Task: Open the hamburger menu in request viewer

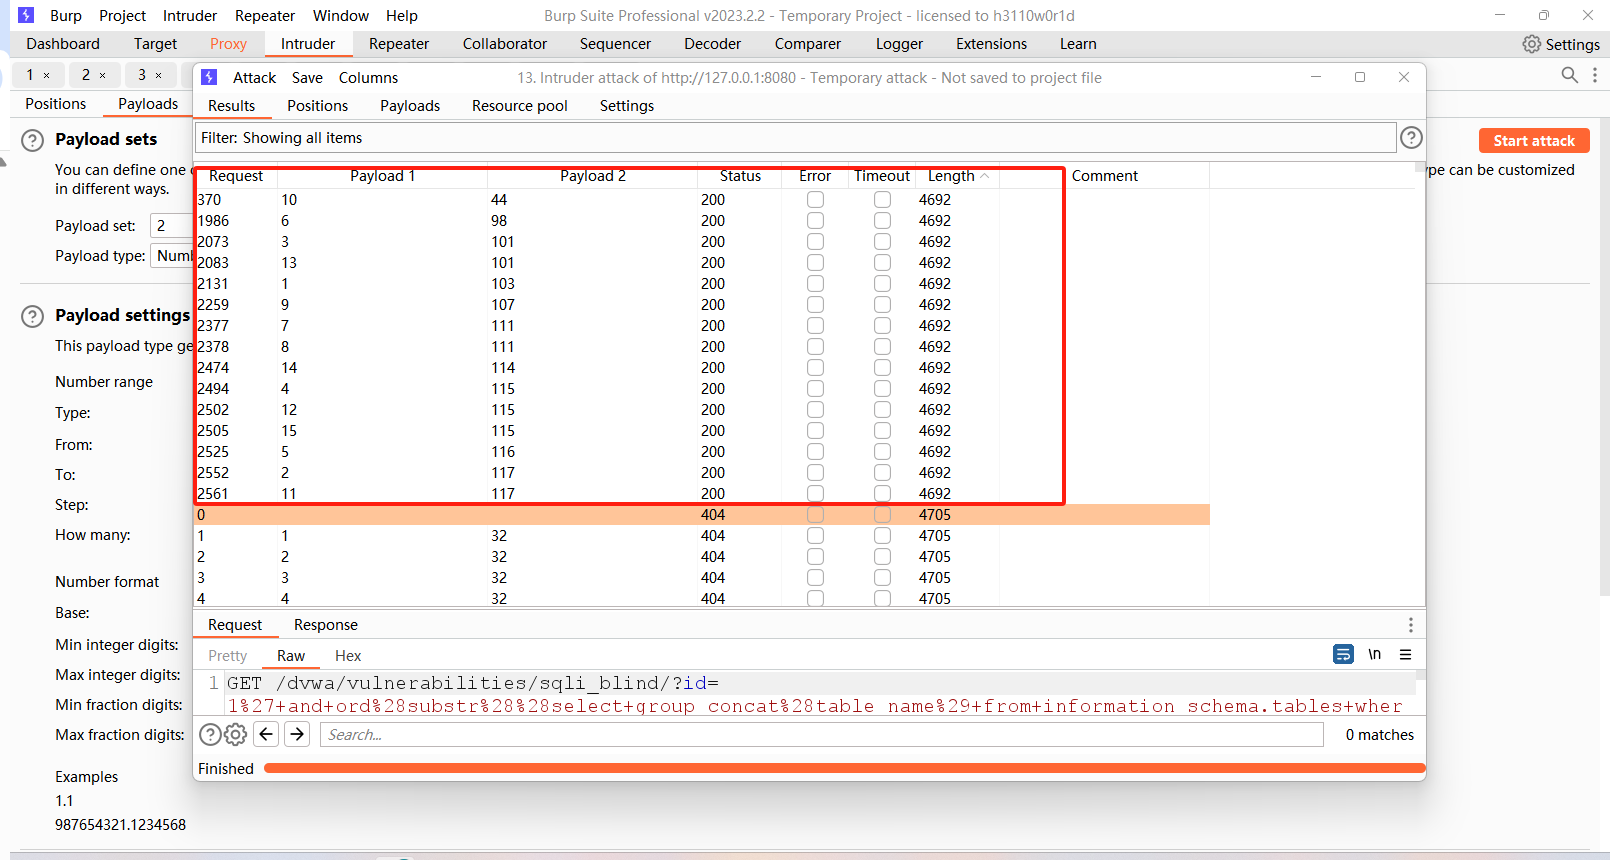Action: pos(1405,654)
